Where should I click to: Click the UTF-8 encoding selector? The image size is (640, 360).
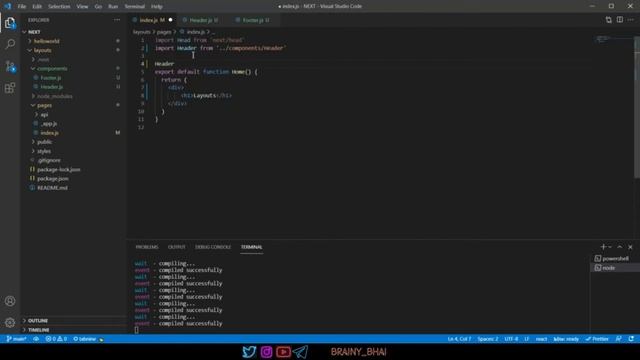point(511,339)
